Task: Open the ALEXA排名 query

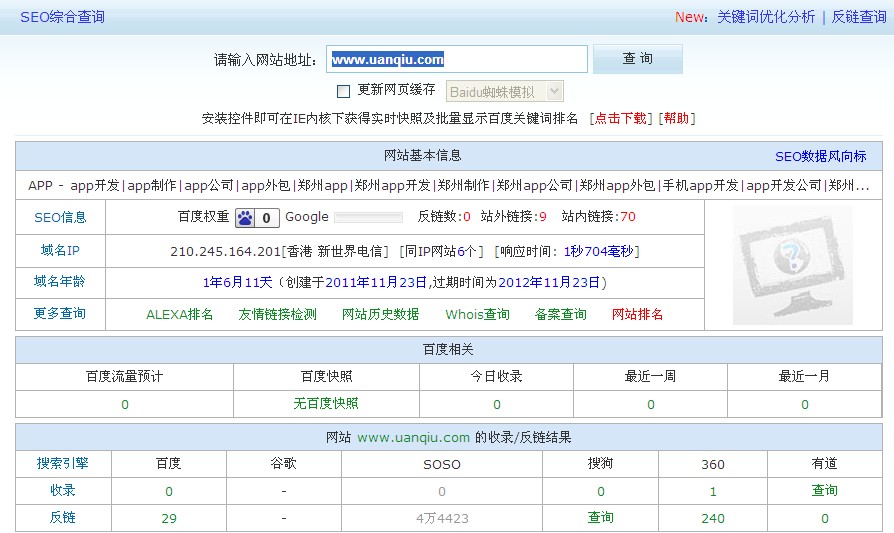Action: [x=180, y=314]
